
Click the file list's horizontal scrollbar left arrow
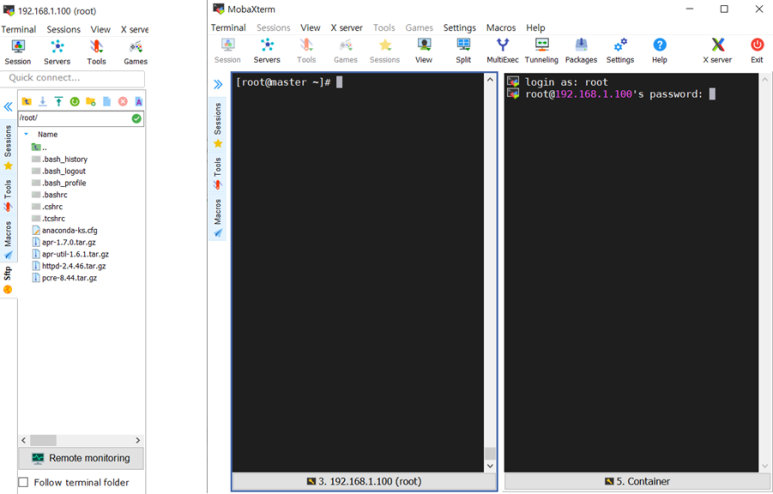click(24, 440)
